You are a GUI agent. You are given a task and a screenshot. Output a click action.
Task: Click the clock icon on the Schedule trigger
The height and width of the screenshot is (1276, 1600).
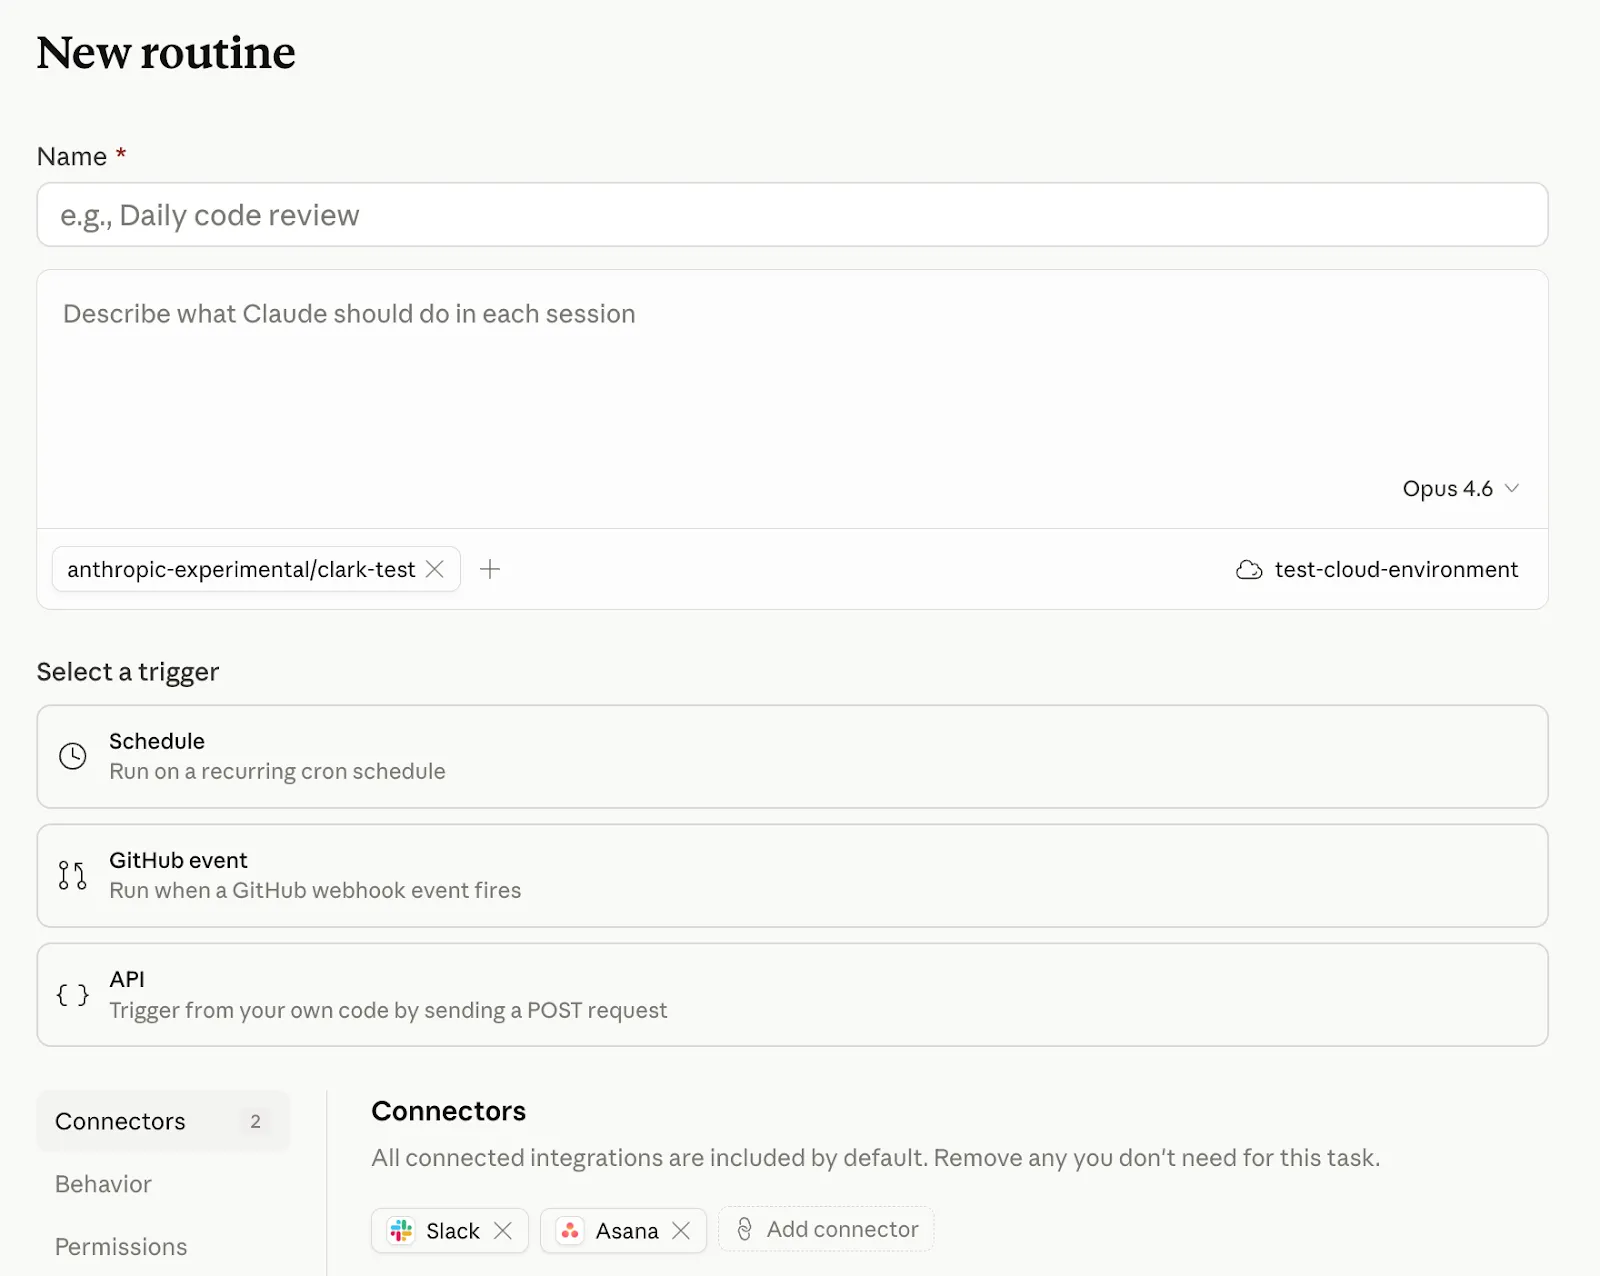click(x=72, y=756)
